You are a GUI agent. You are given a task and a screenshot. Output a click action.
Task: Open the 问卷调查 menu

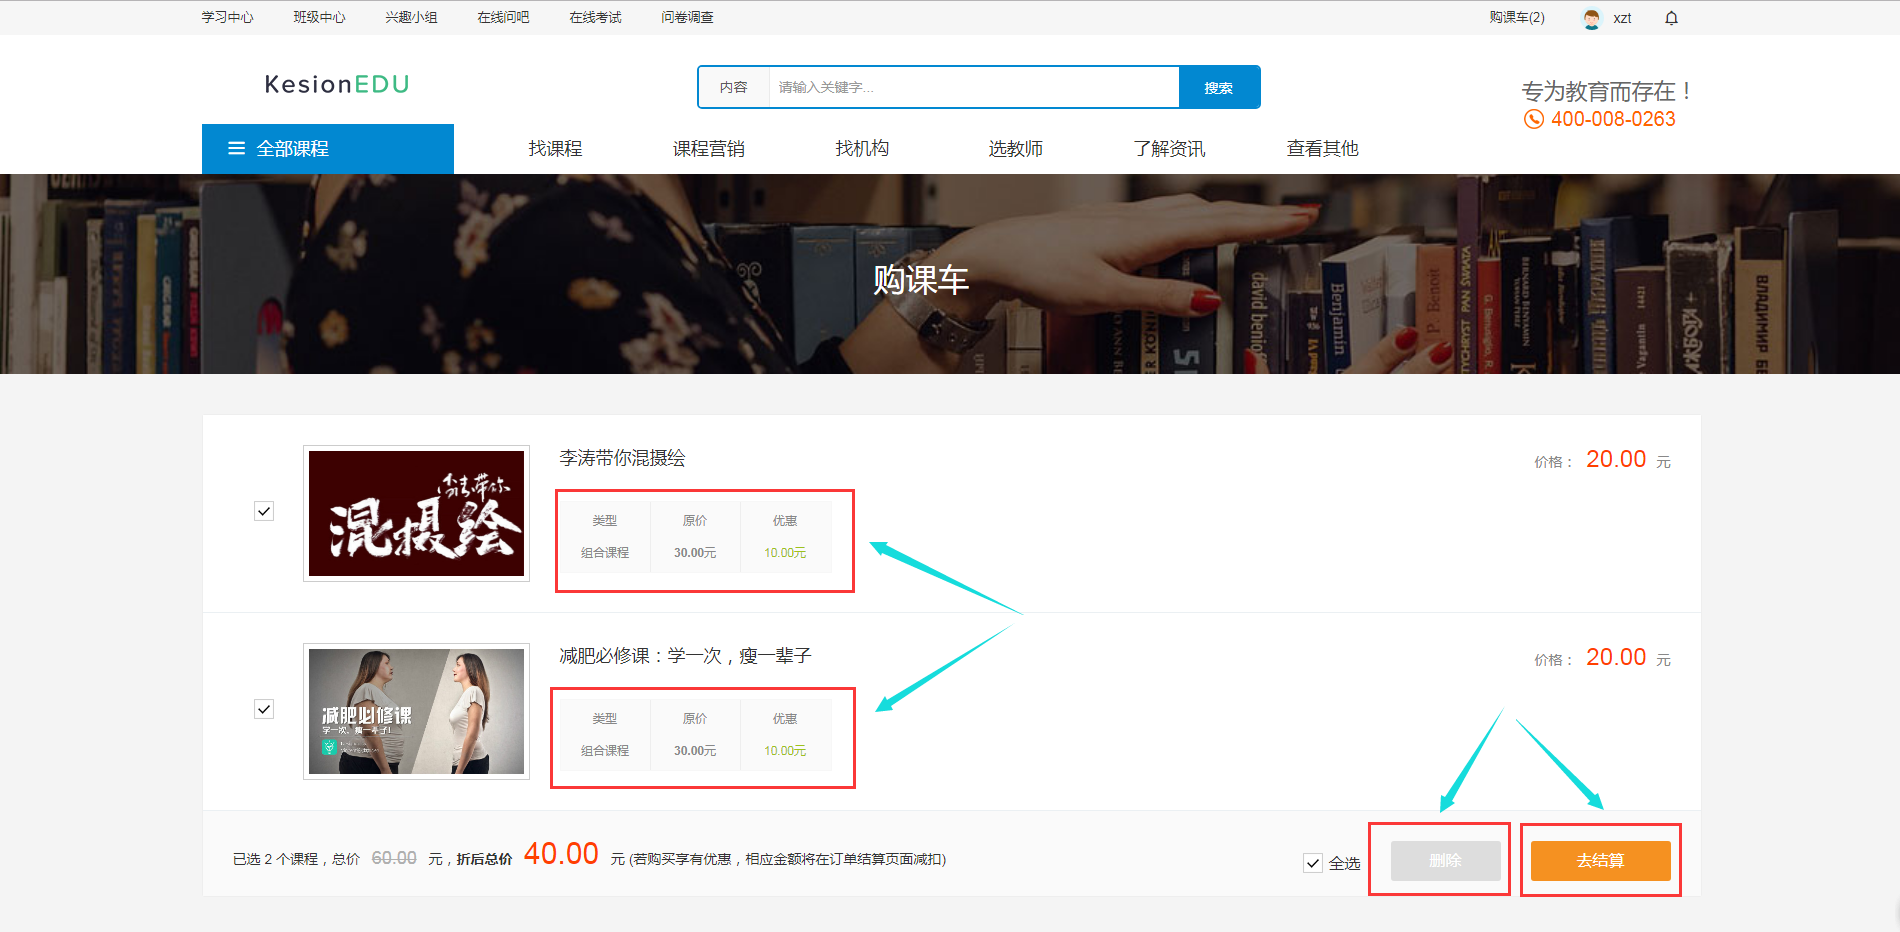[686, 16]
